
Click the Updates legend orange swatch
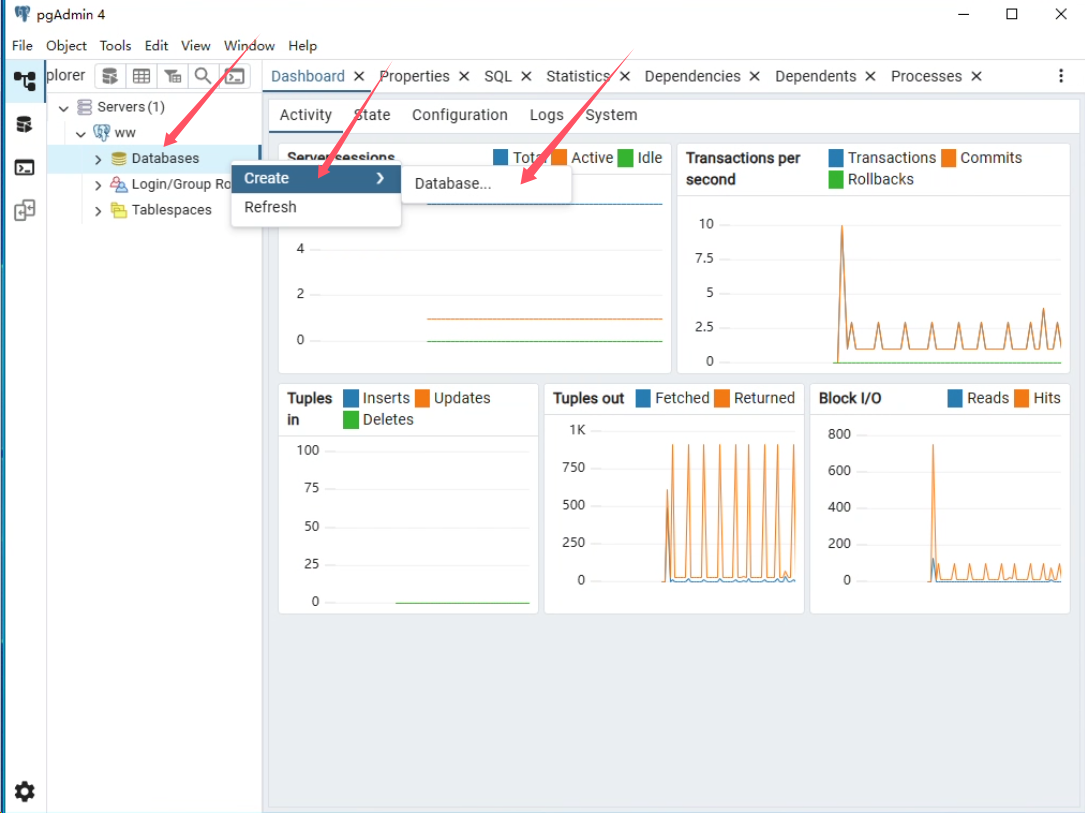(422, 398)
